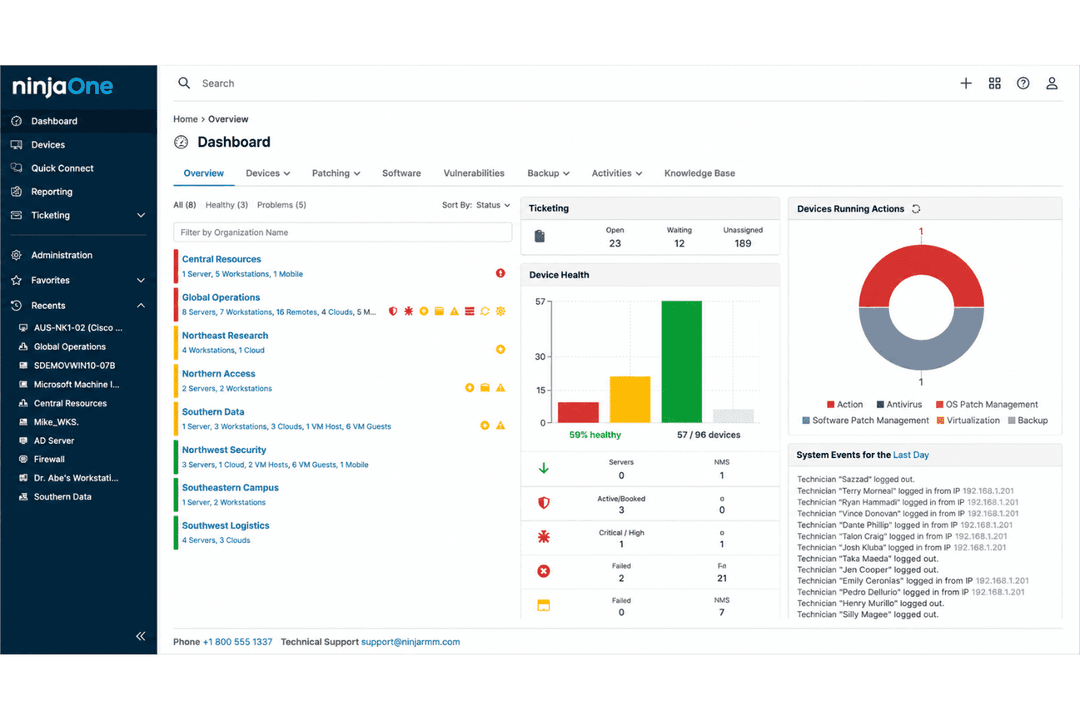Click the red shield Active/Blocked icon
This screenshot has width=1080, height=720.
click(543, 503)
